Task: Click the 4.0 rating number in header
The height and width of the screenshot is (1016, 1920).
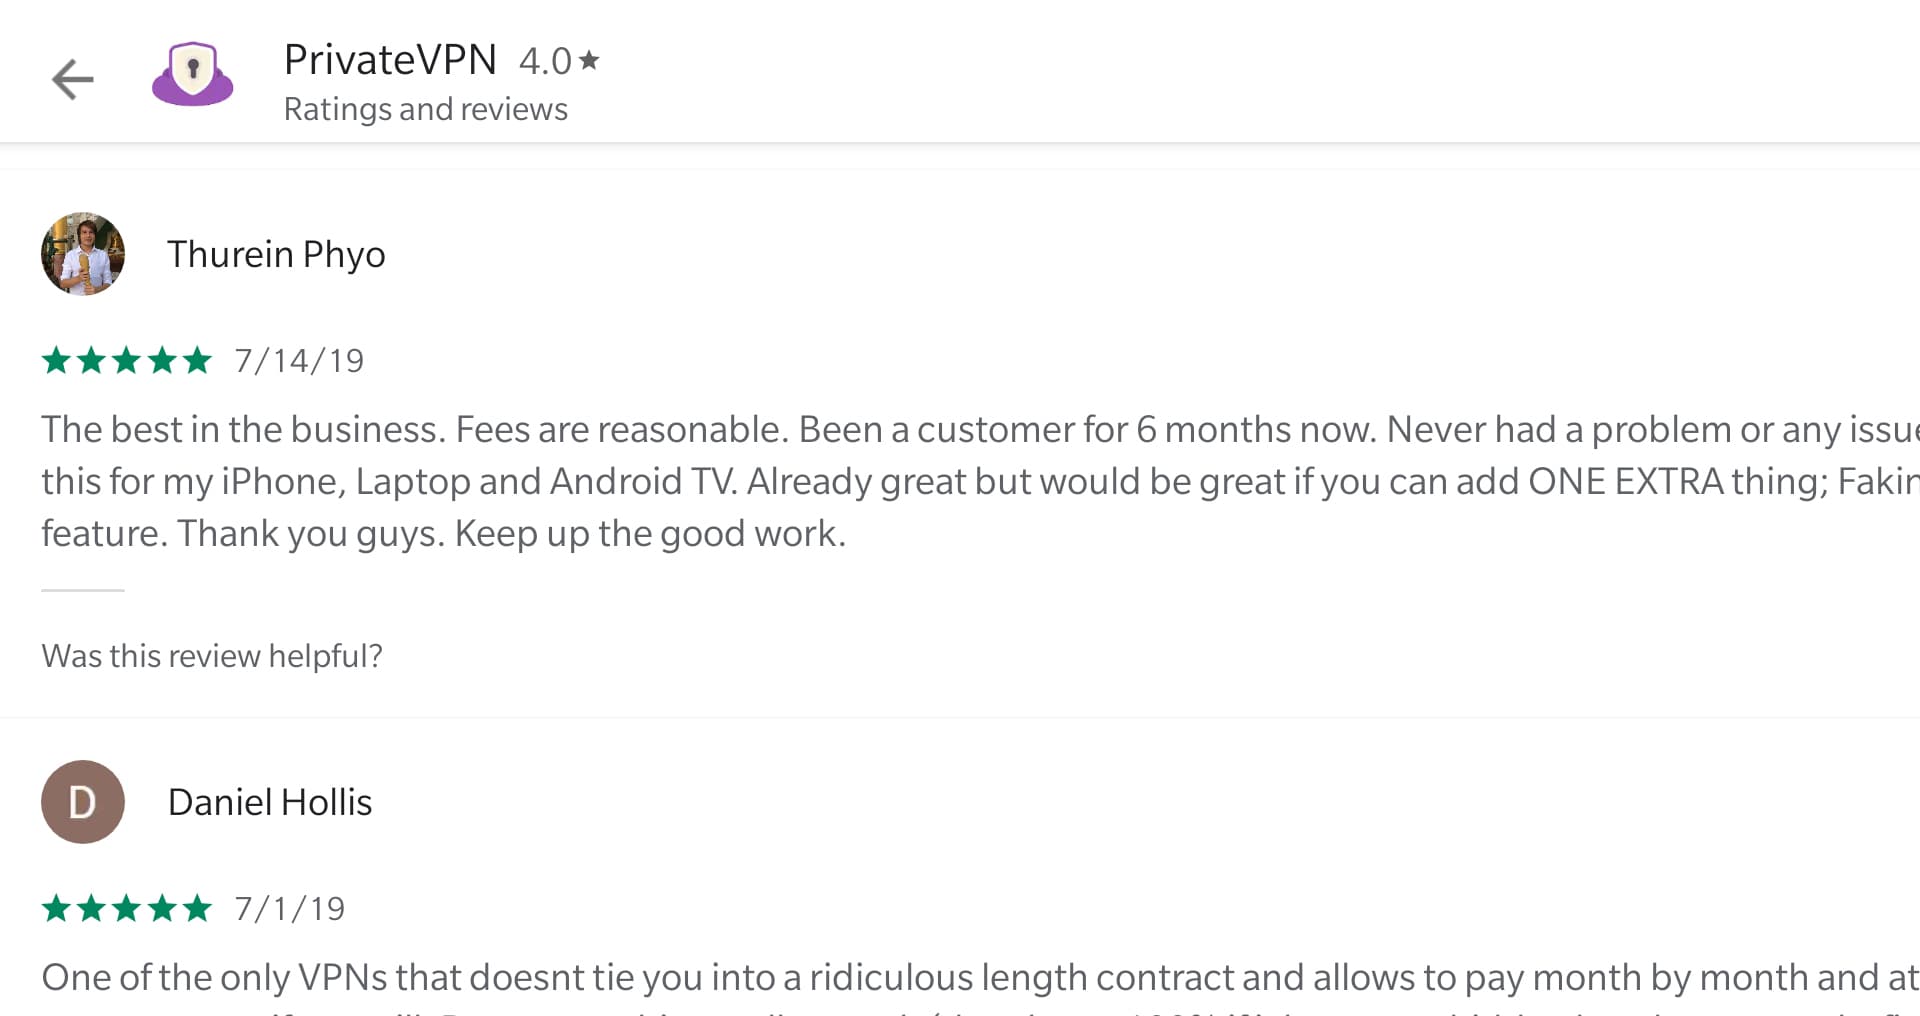Action: pos(545,61)
